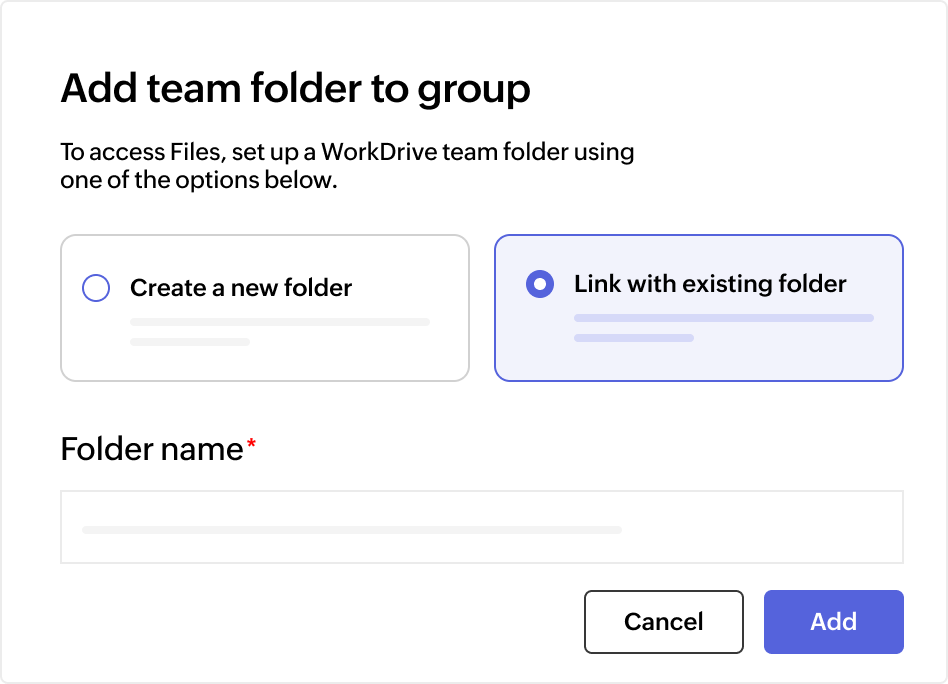Click the Link with existing folder option card
The image size is (948, 684).
tap(699, 307)
